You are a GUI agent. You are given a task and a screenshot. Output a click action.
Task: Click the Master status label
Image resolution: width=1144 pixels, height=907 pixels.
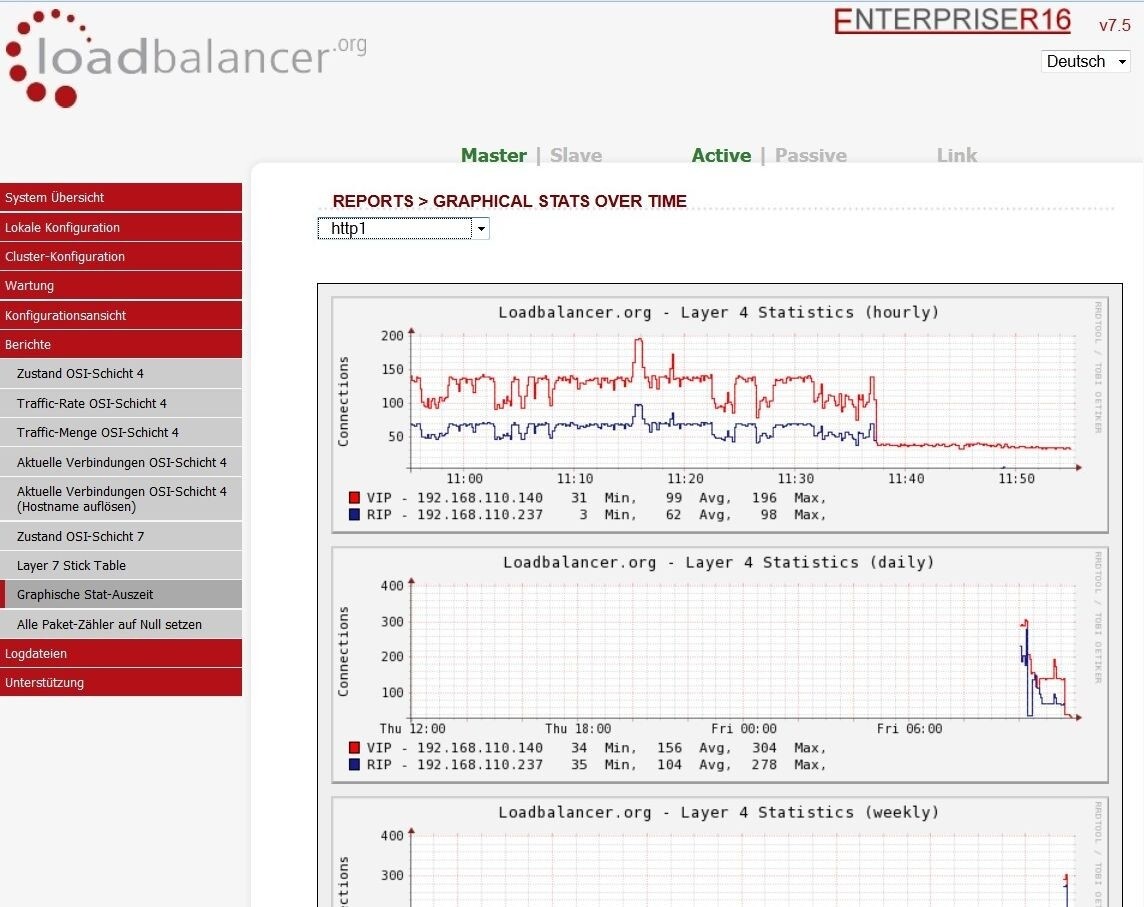494,155
